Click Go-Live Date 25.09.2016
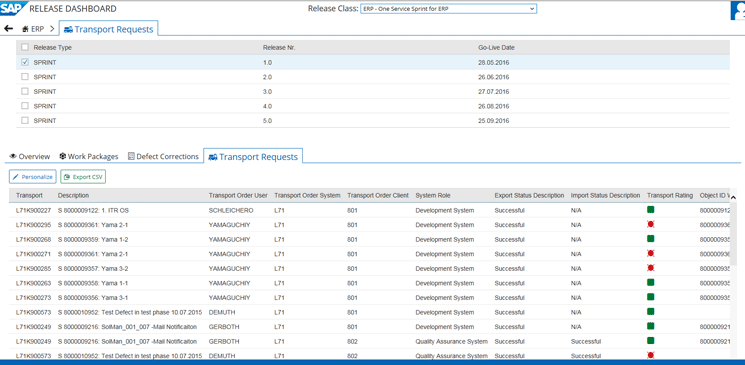 [494, 121]
